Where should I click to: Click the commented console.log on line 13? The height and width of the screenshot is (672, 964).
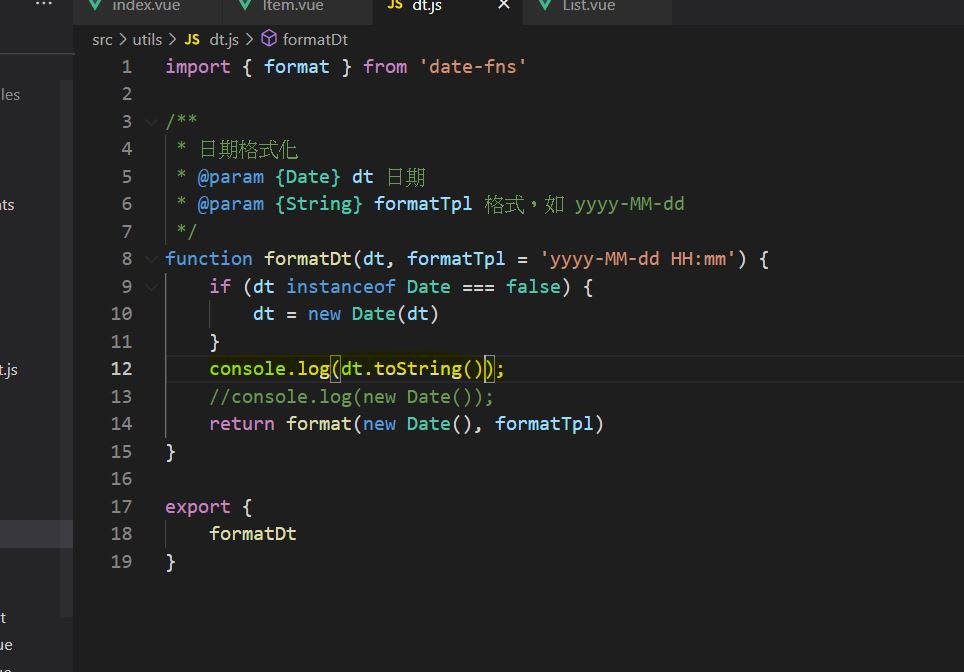coord(351,397)
